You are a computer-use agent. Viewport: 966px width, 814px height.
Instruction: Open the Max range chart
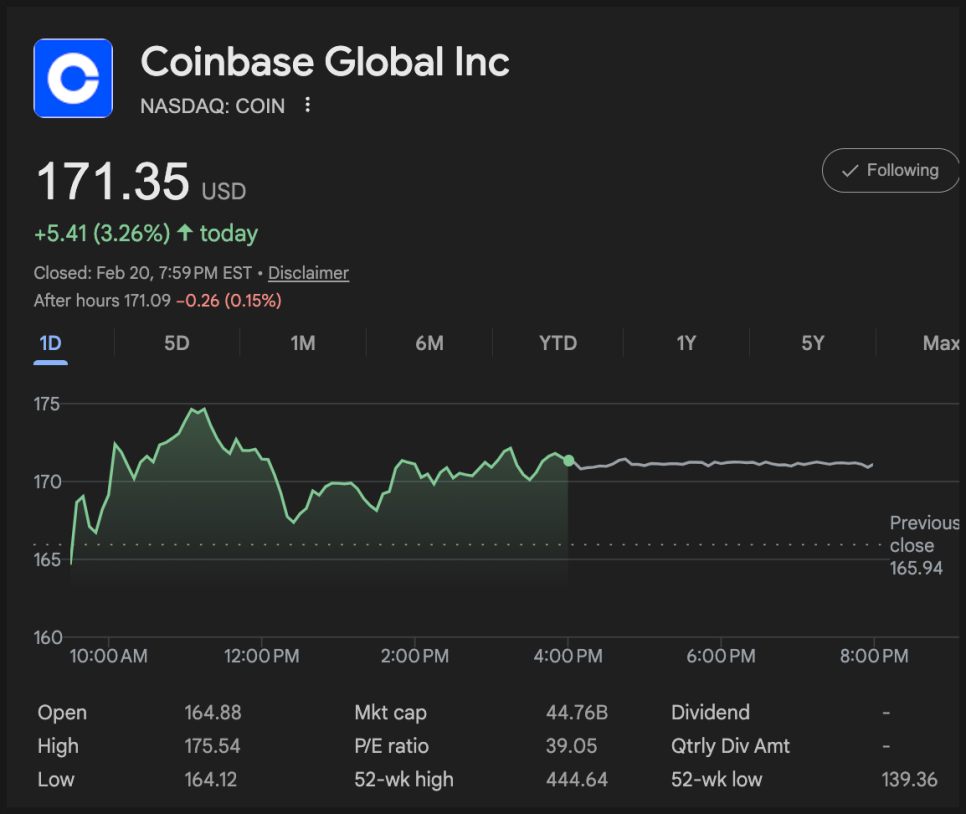coord(940,344)
